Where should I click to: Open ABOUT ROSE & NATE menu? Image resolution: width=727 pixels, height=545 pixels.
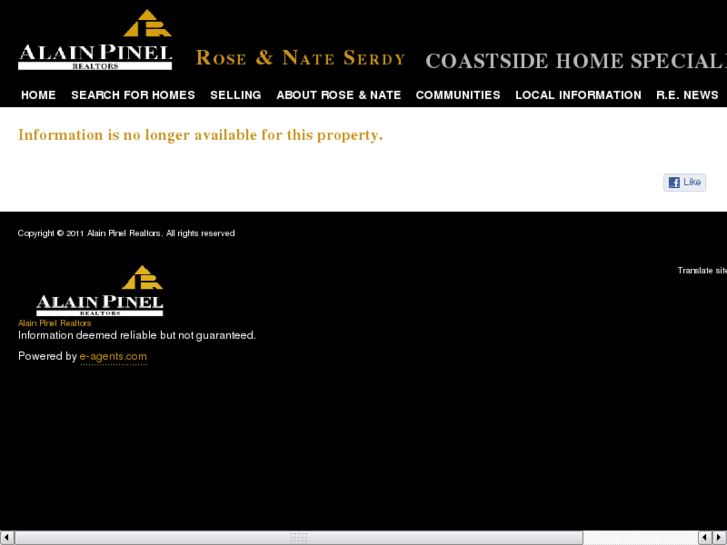pyautogui.click(x=338, y=95)
